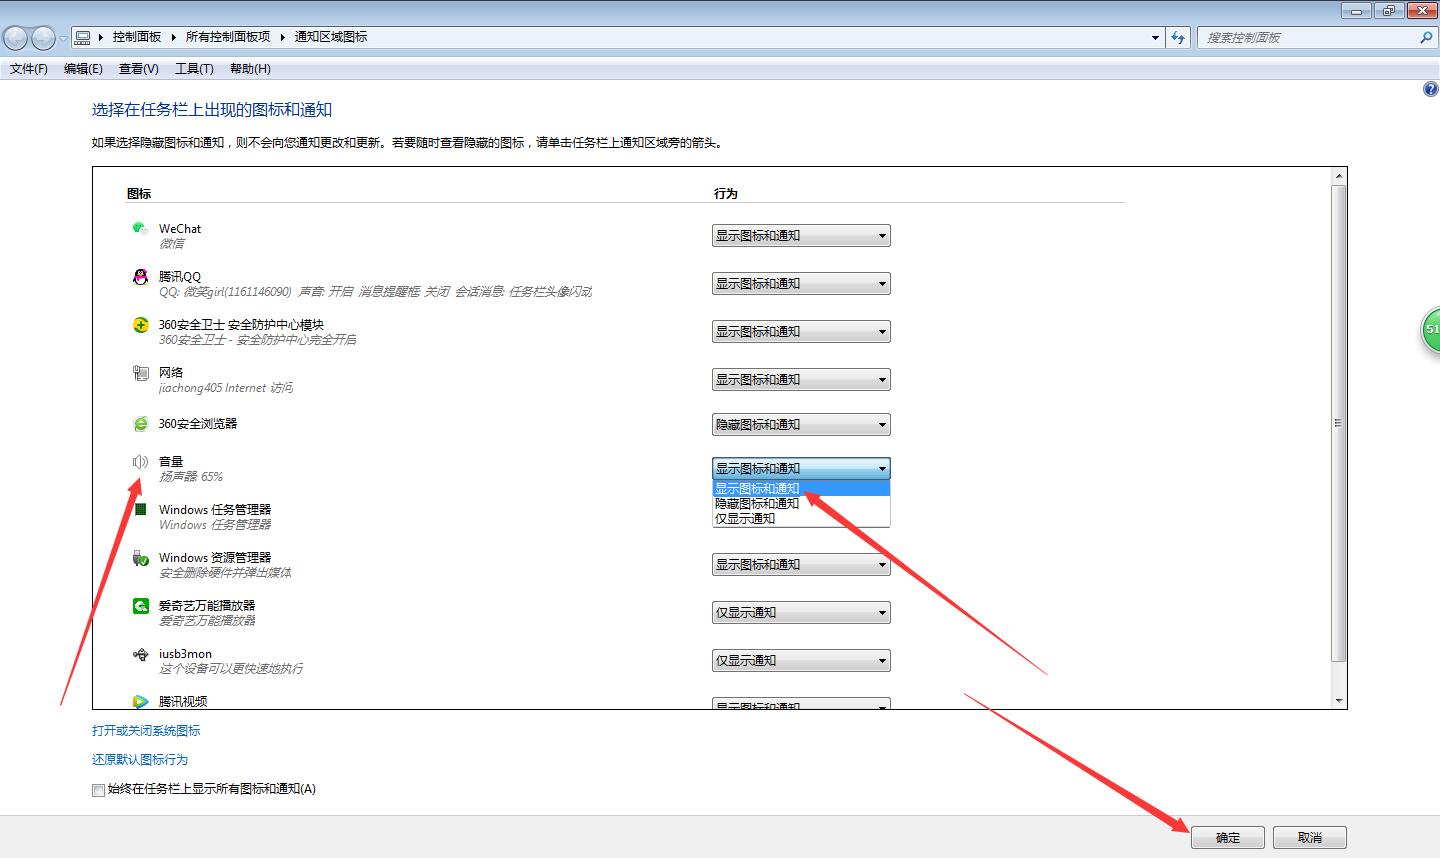Open 网络 behavior dropdown

coord(801,380)
